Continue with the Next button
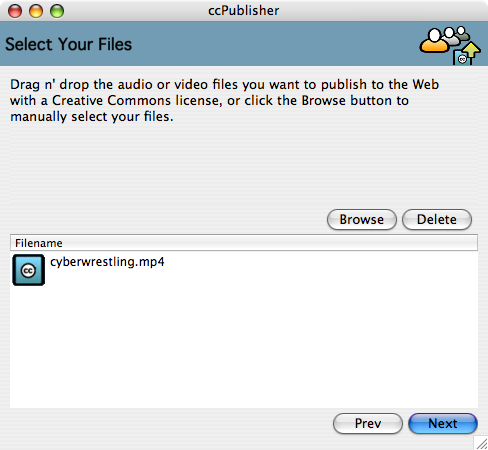The image size is (488, 450). click(443, 423)
